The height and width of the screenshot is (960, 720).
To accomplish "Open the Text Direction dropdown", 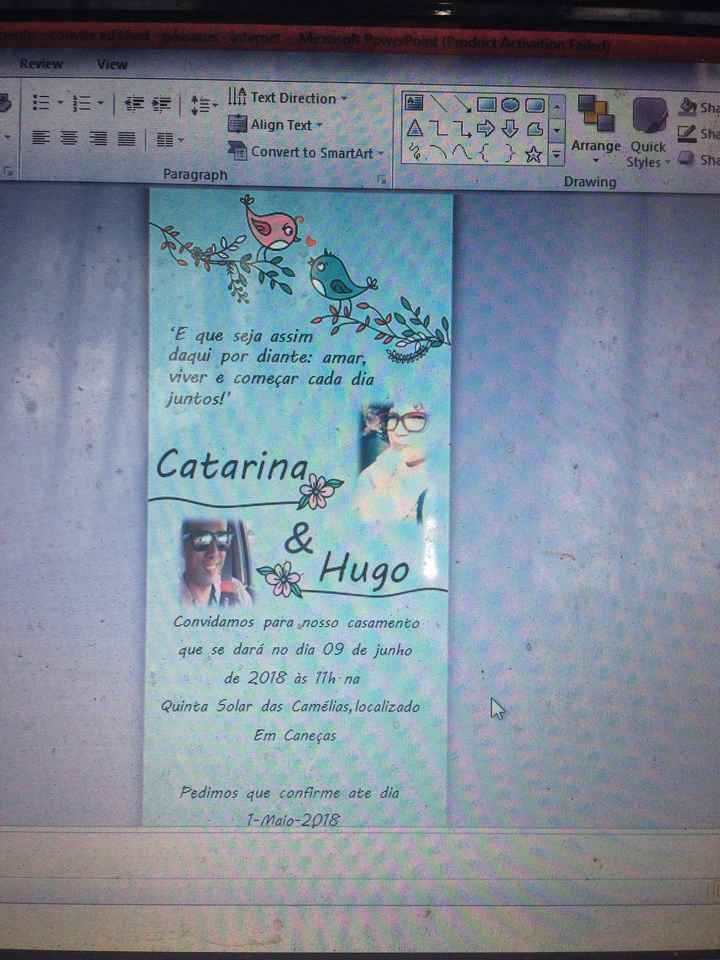I will click(x=288, y=98).
